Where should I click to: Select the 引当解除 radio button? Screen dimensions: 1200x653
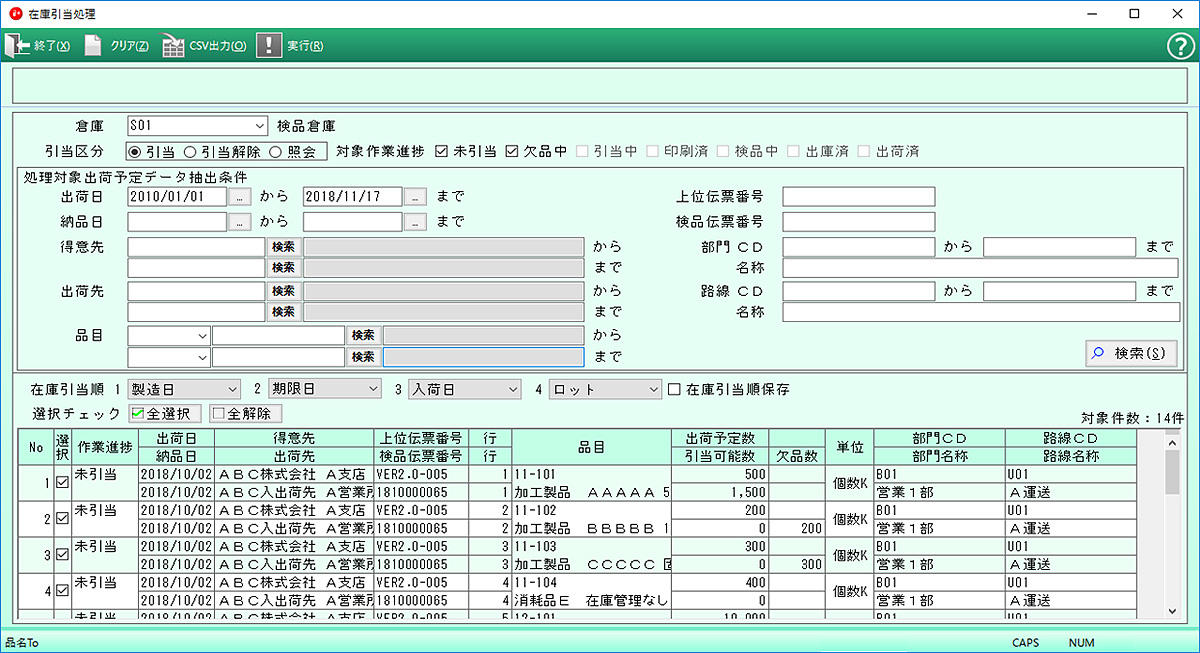[190, 152]
